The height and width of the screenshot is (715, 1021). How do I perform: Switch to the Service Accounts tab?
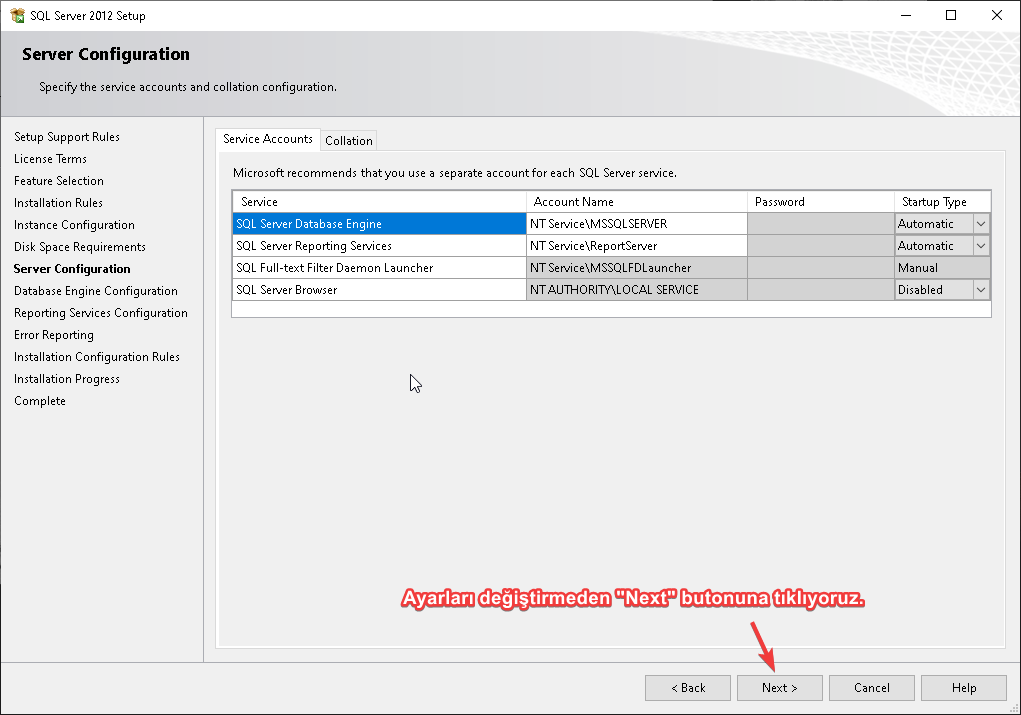pyautogui.click(x=267, y=139)
